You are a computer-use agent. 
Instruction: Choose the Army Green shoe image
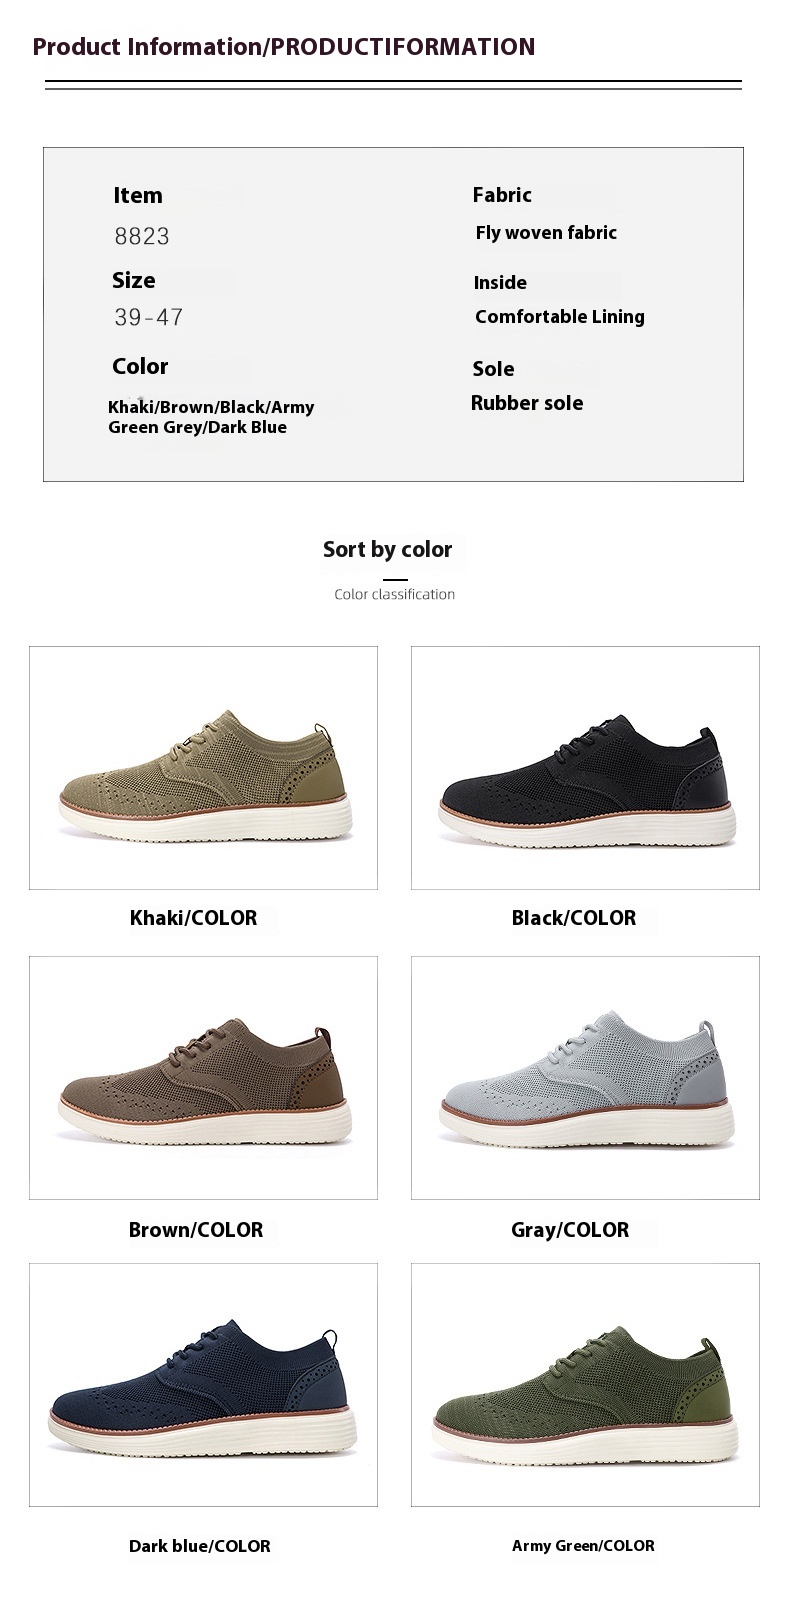(x=585, y=1385)
